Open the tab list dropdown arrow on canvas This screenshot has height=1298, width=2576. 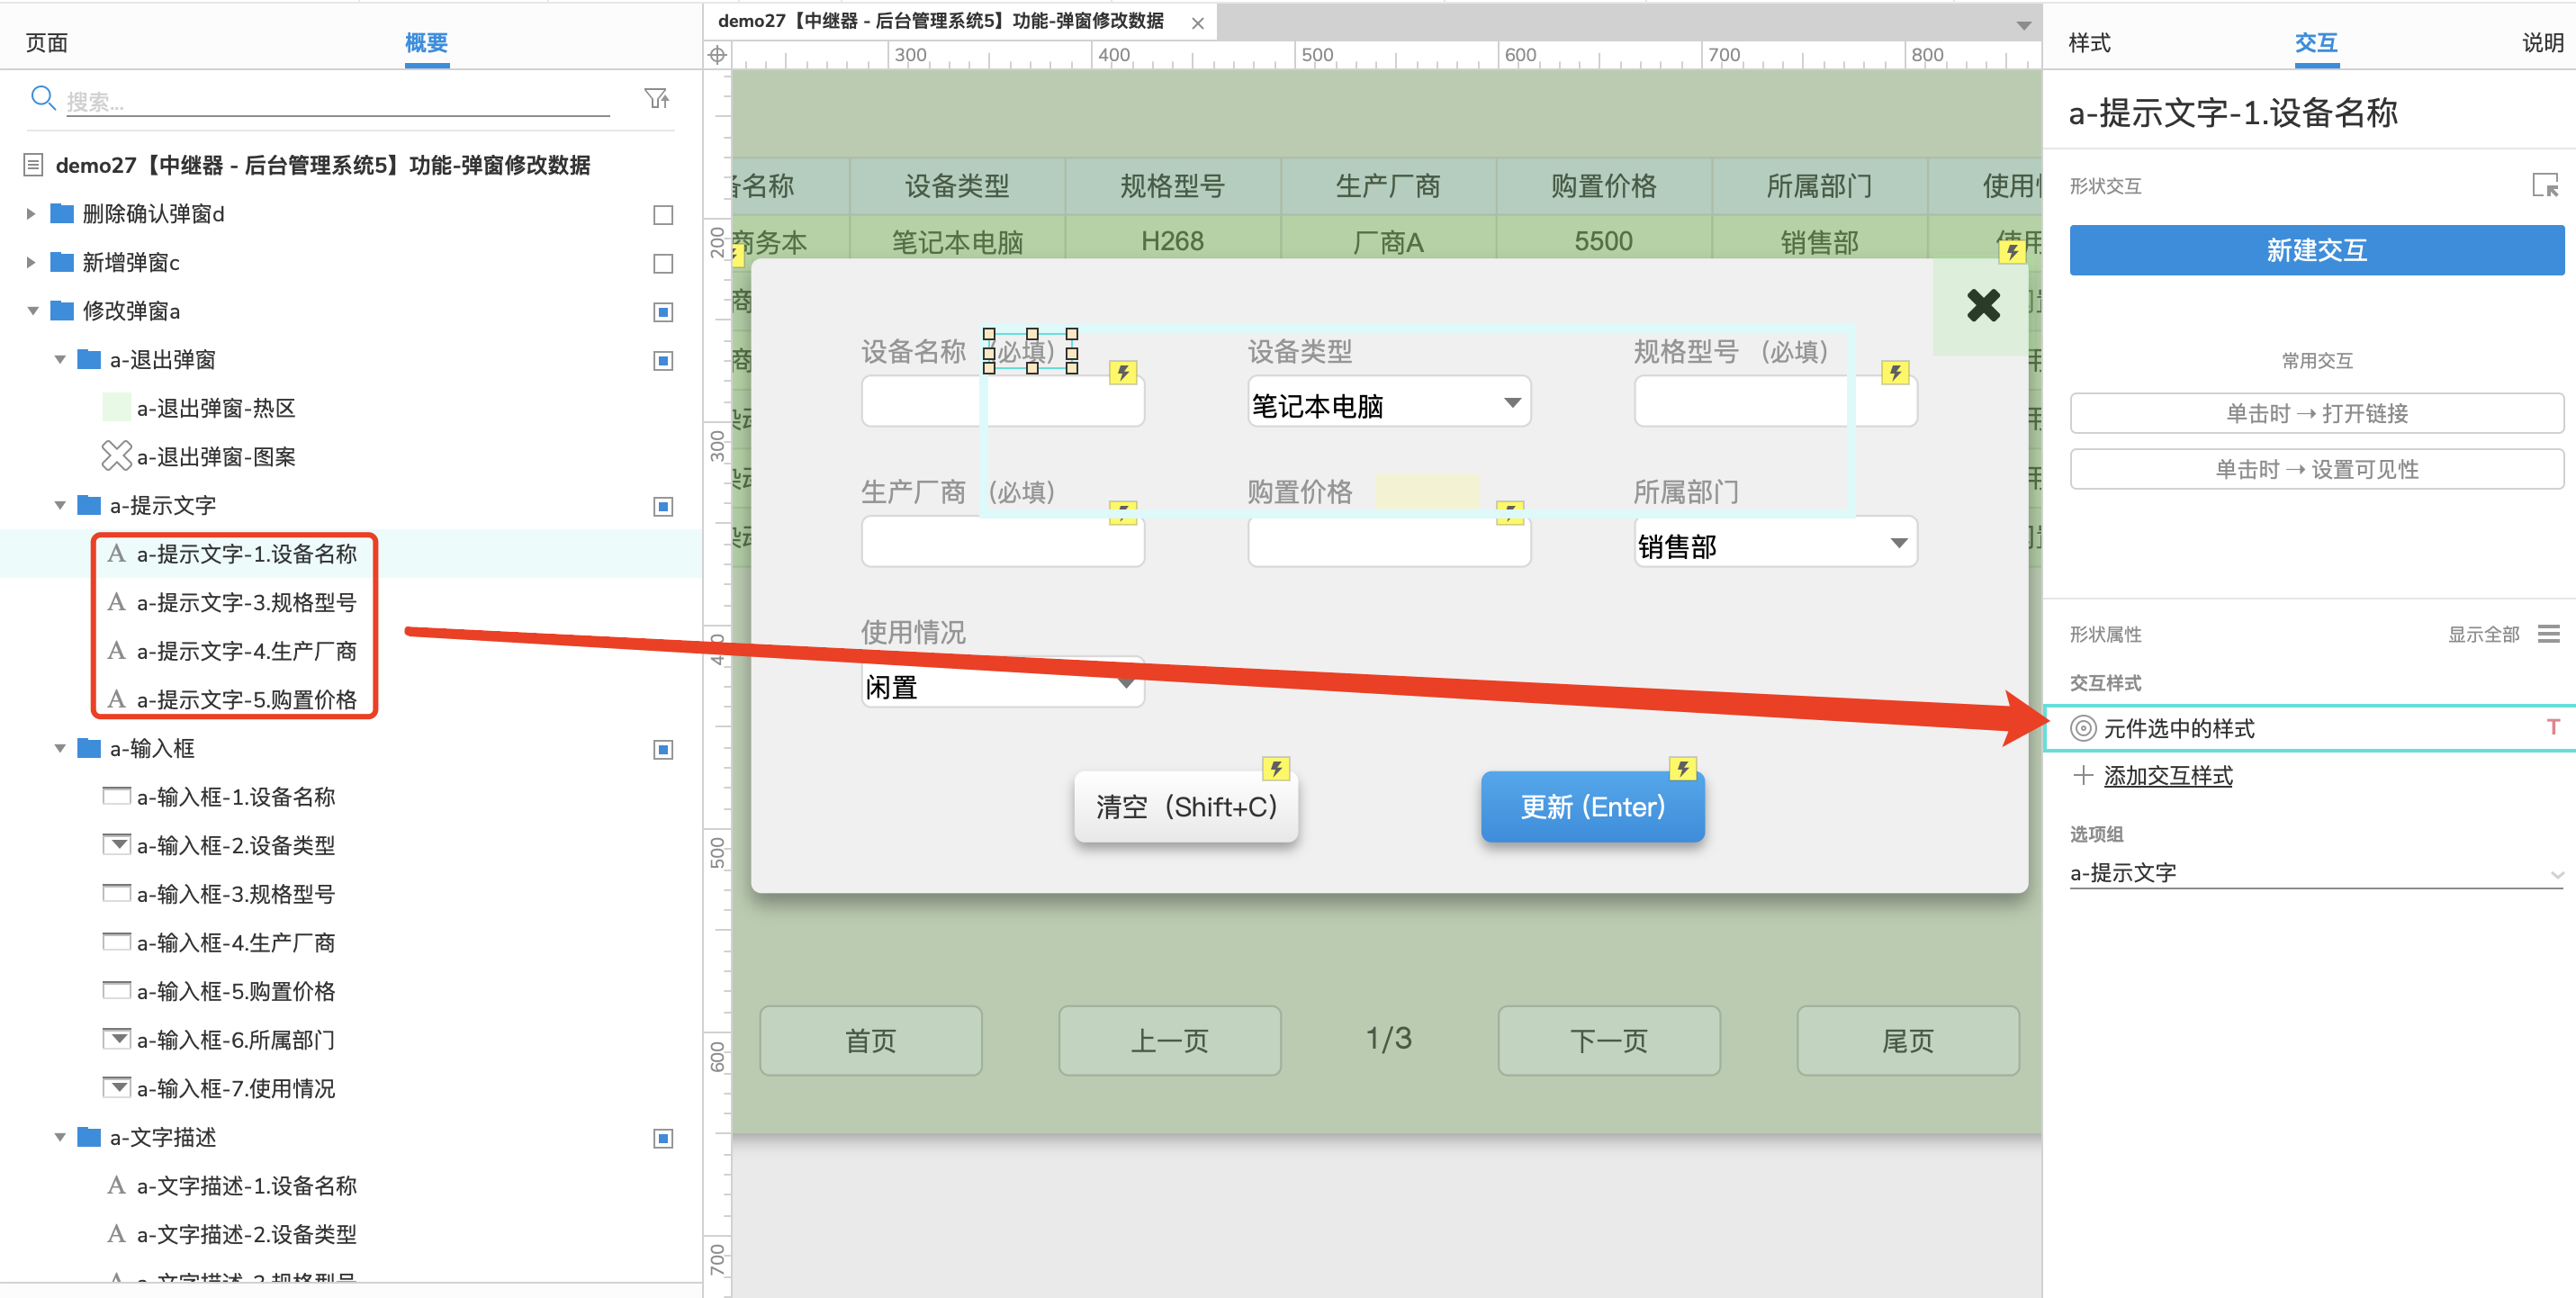(x=2023, y=25)
